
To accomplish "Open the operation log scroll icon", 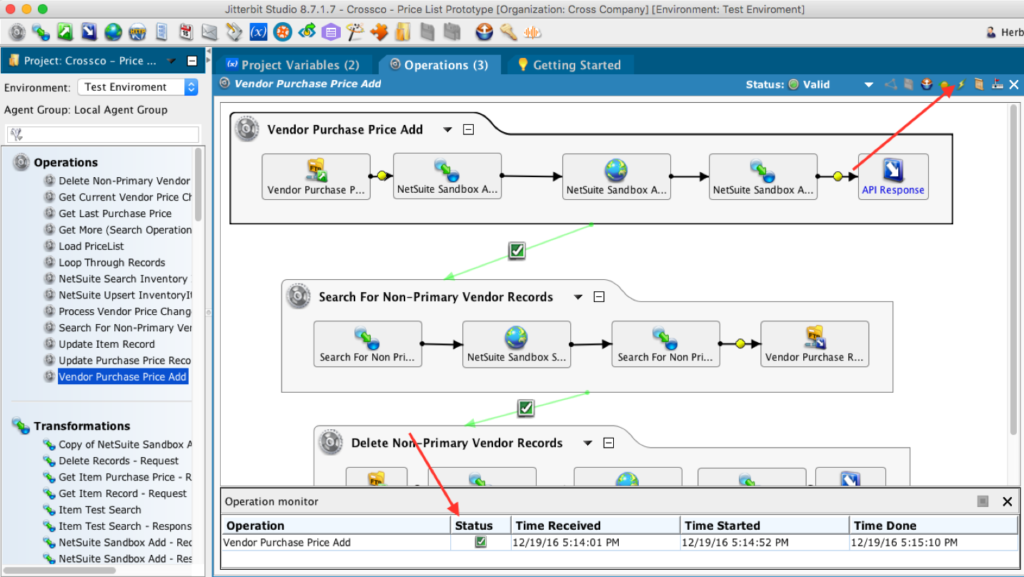I will point(979,85).
